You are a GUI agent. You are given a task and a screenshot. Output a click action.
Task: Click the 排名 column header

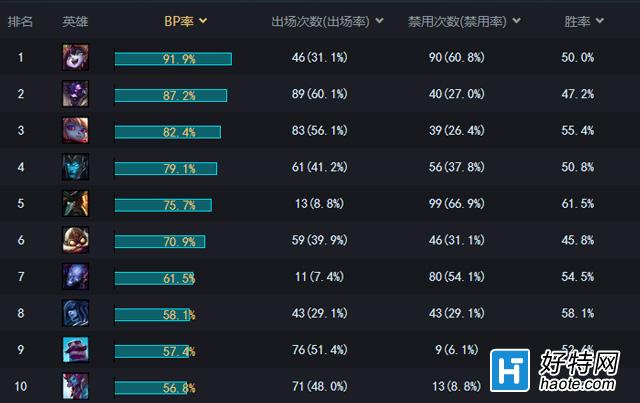coord(20,21)
